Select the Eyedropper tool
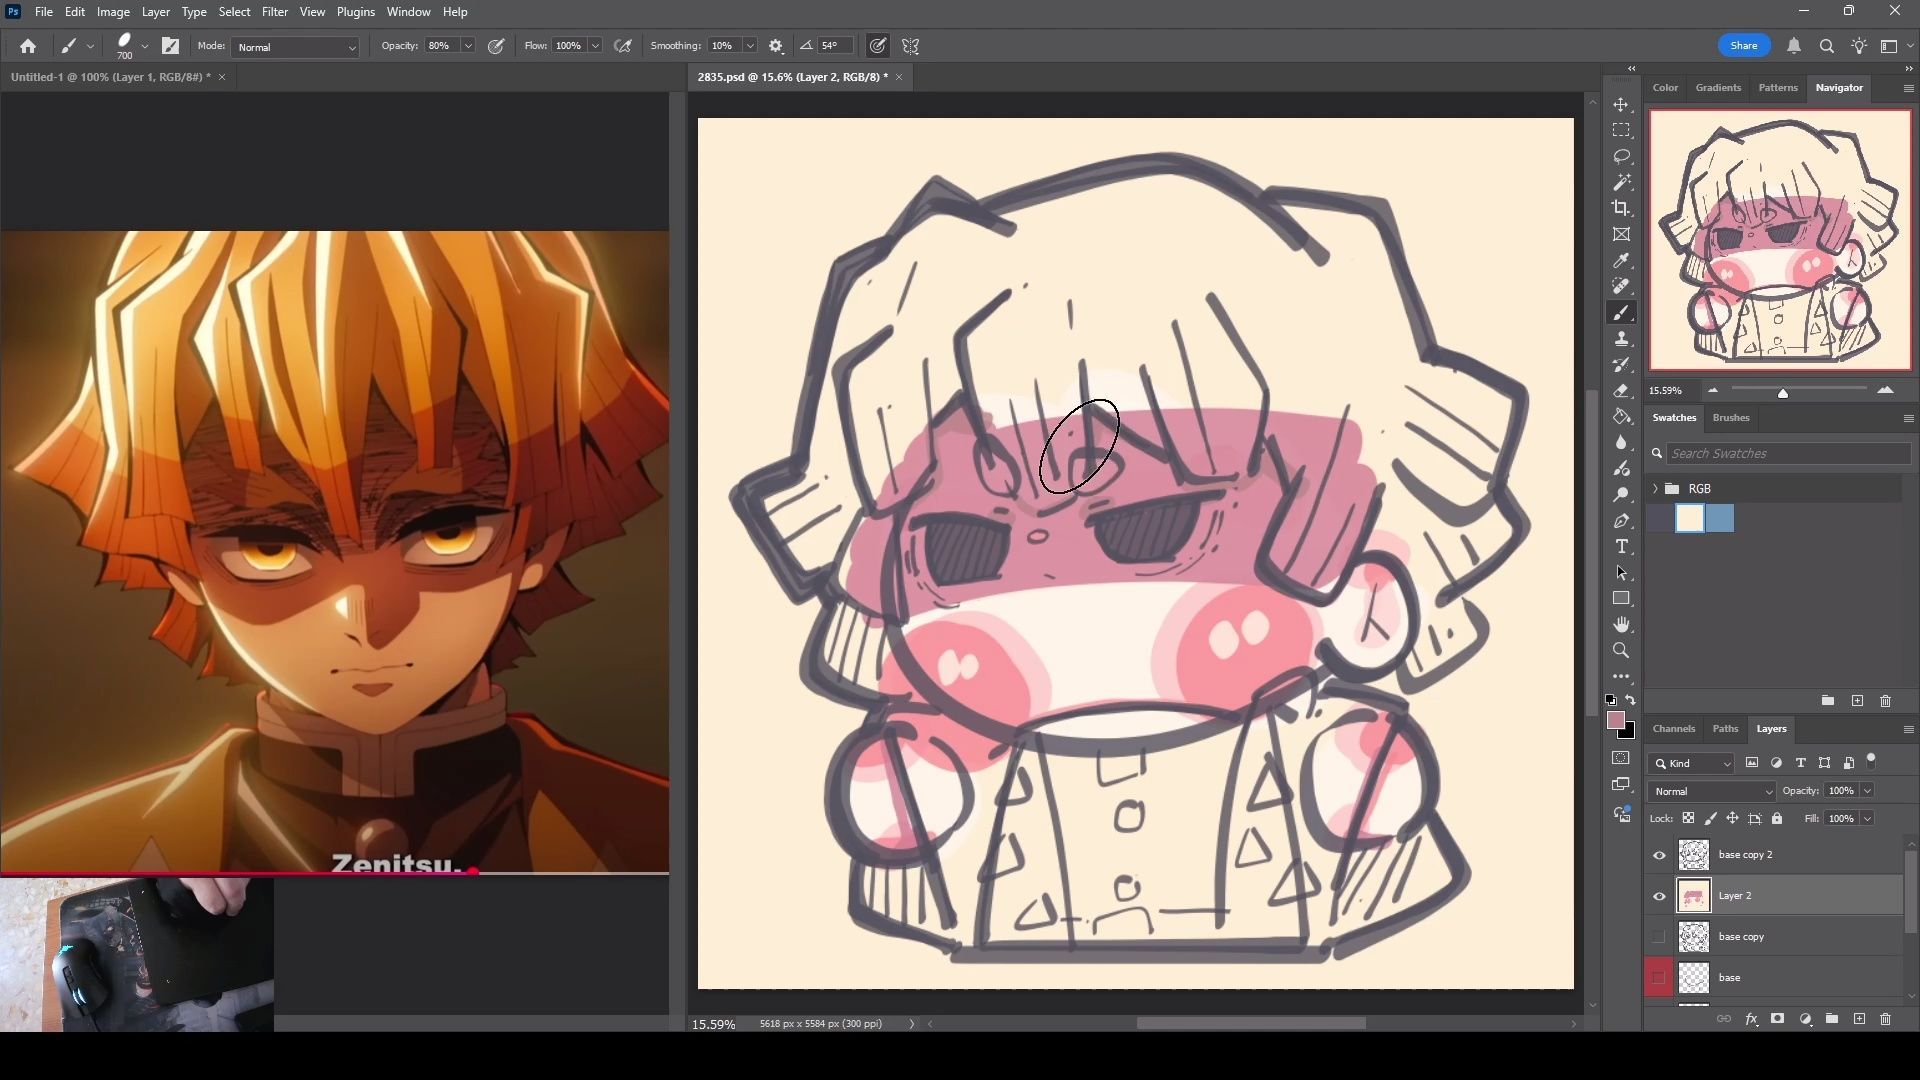This screenshot has height=1080, width=1920. point(1621,261)
